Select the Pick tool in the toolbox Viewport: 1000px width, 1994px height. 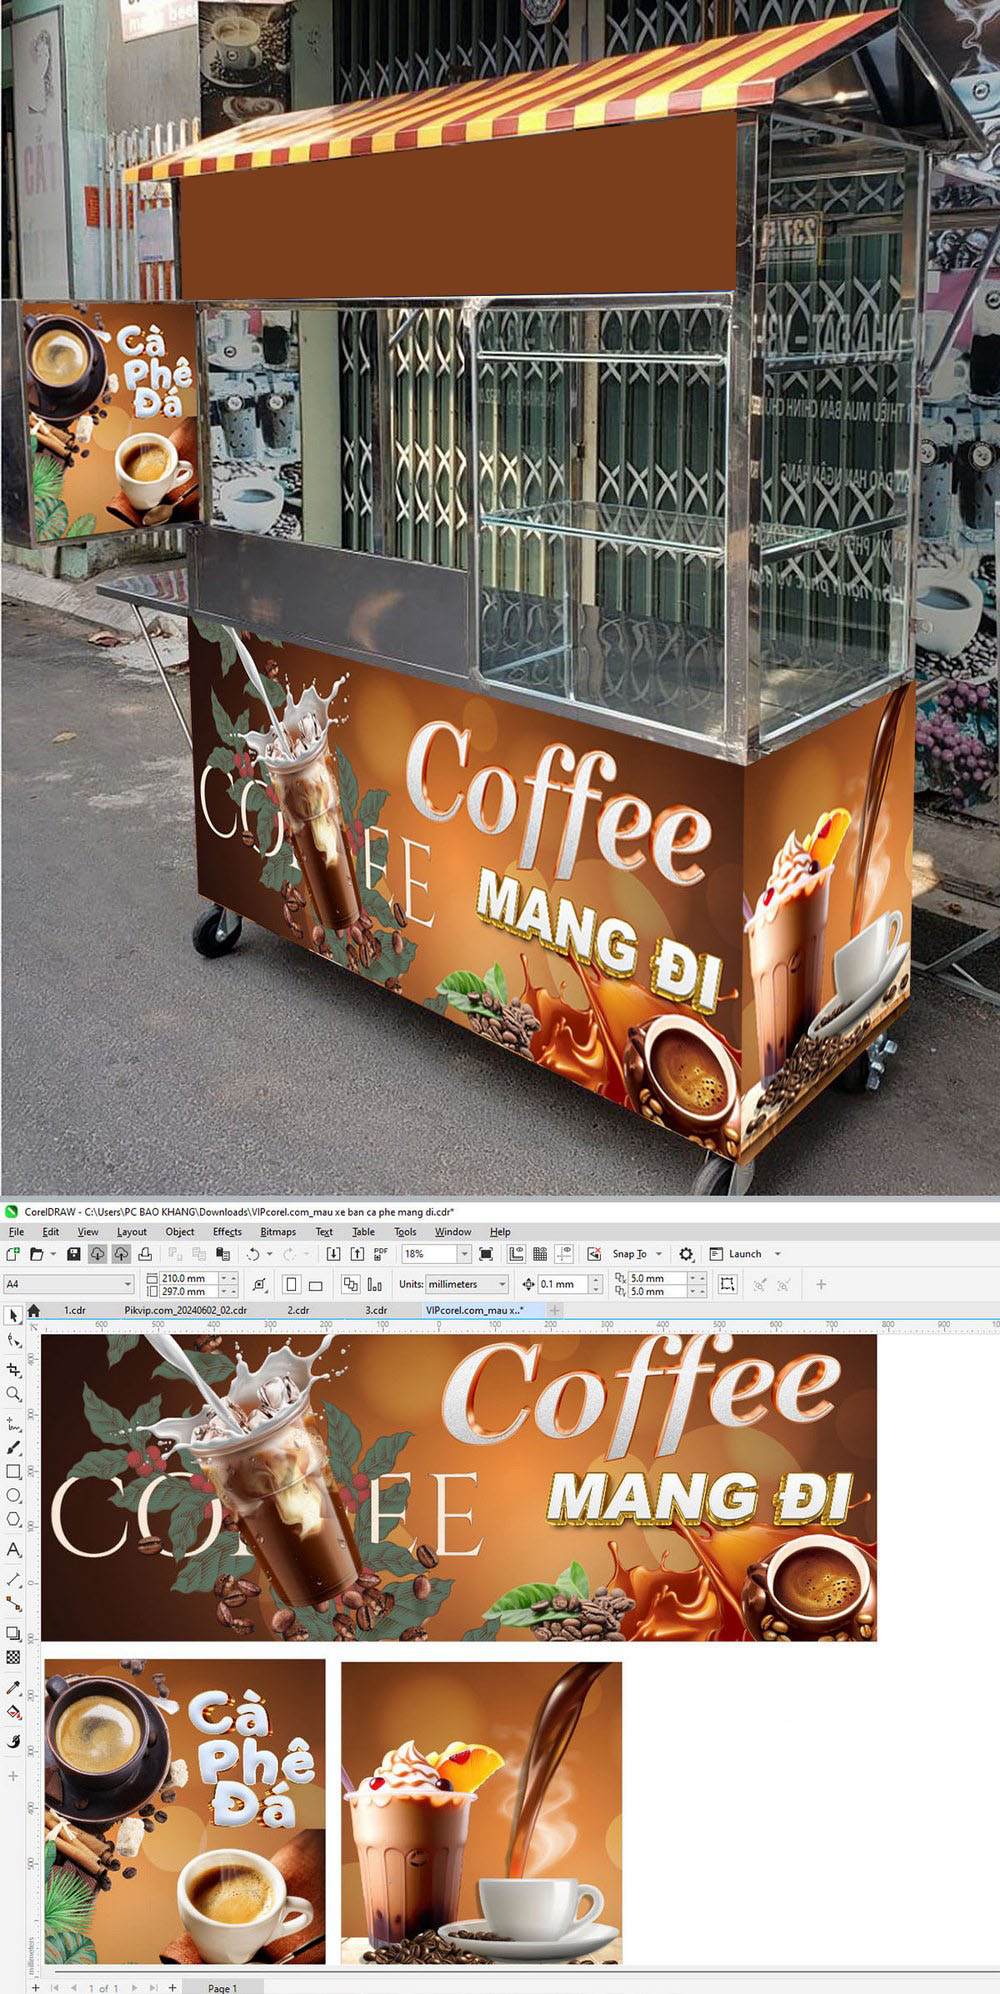[x=13, y=1316]
